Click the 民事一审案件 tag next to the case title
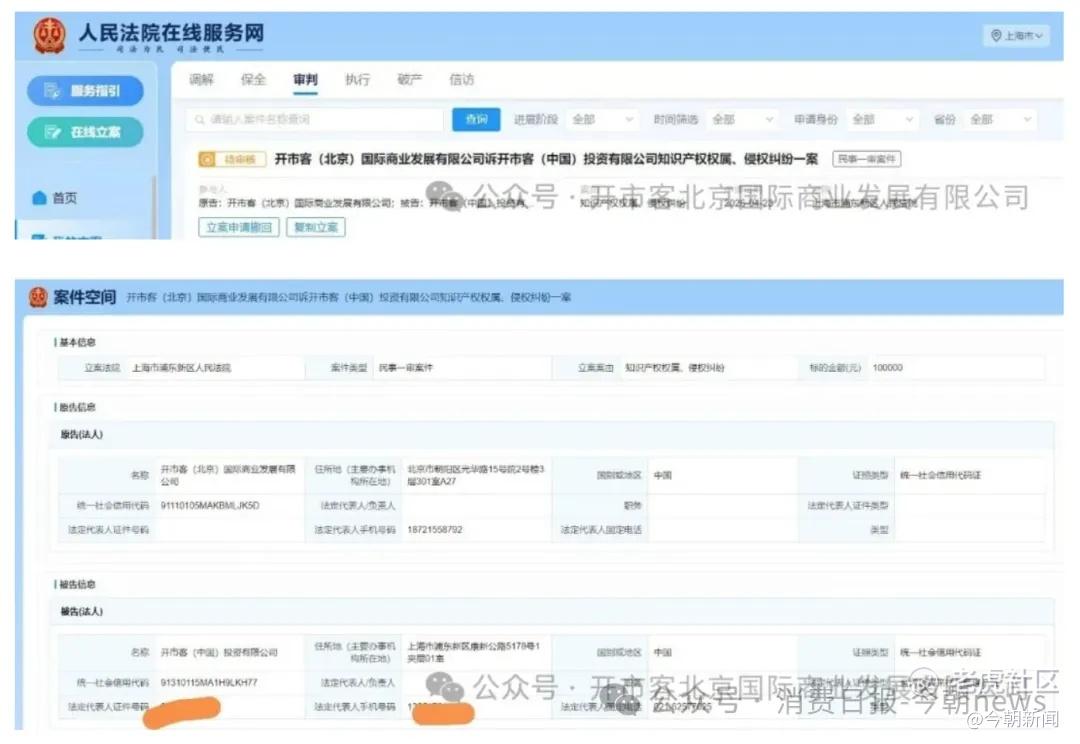 [866, 159]
